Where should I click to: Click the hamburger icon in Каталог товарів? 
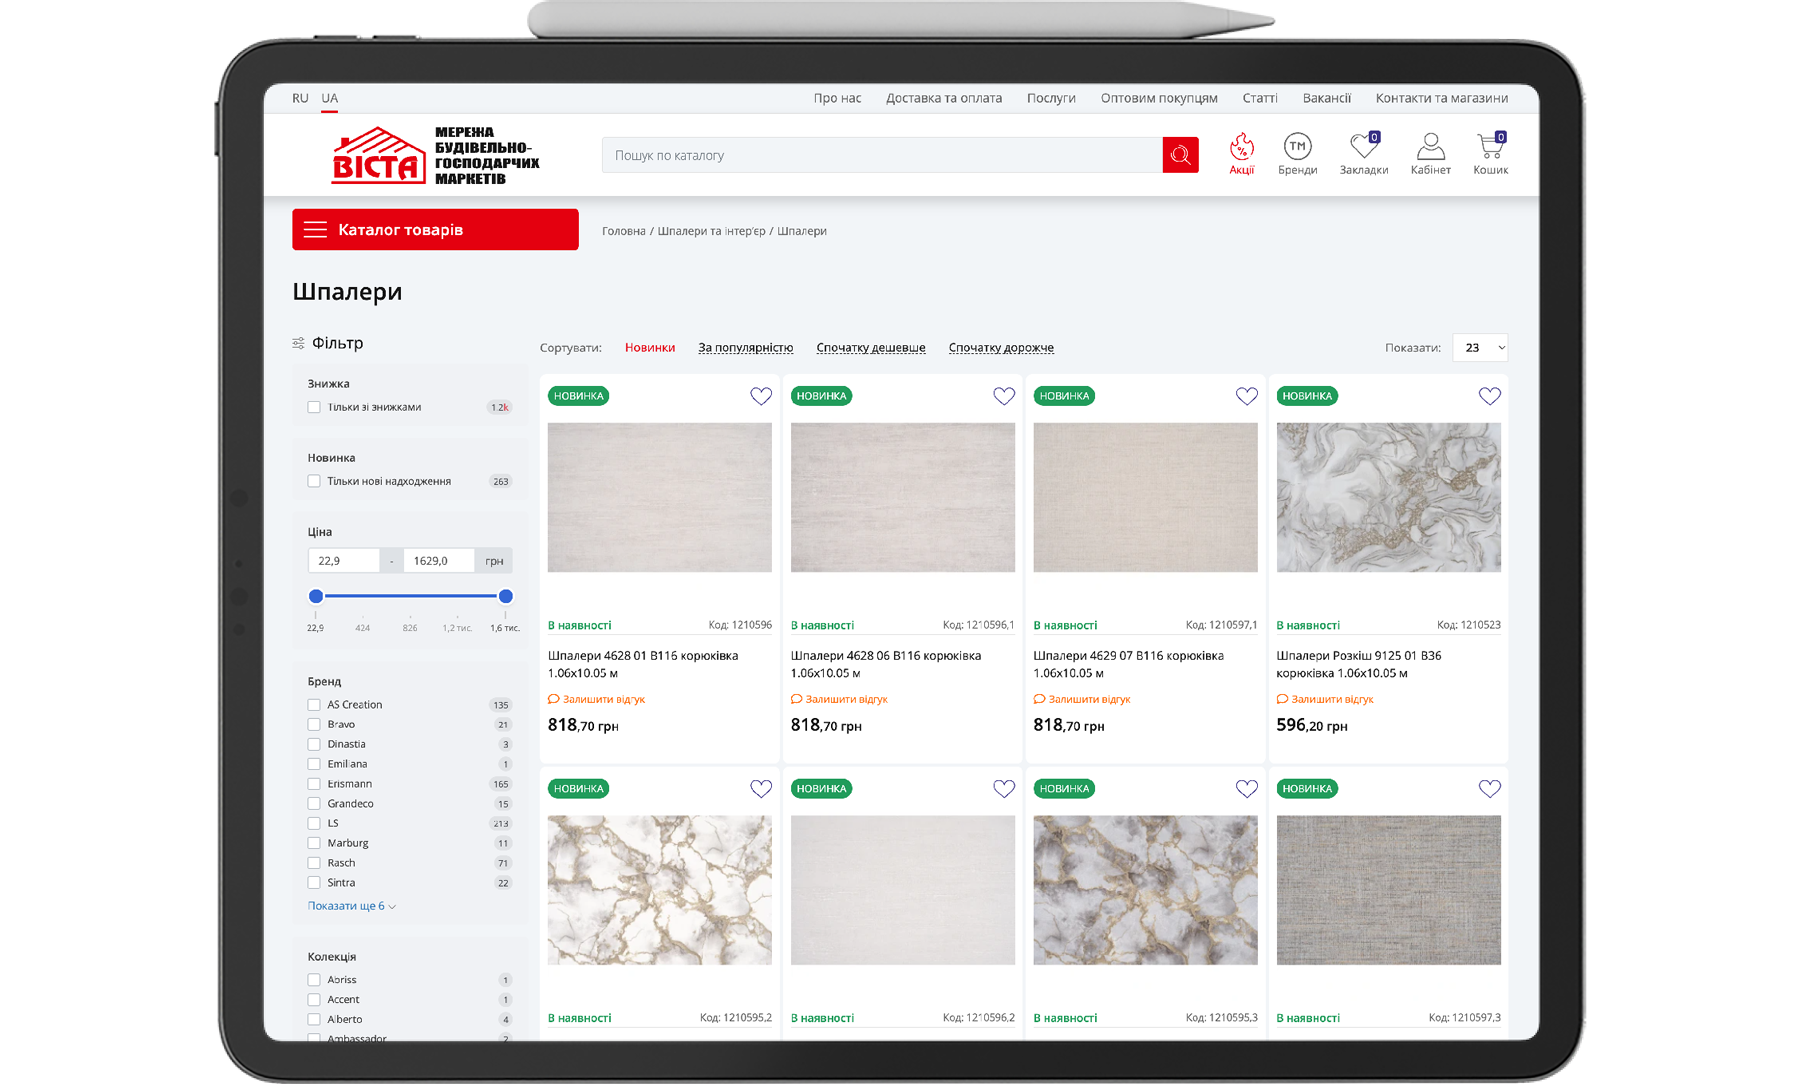point(315,229)
